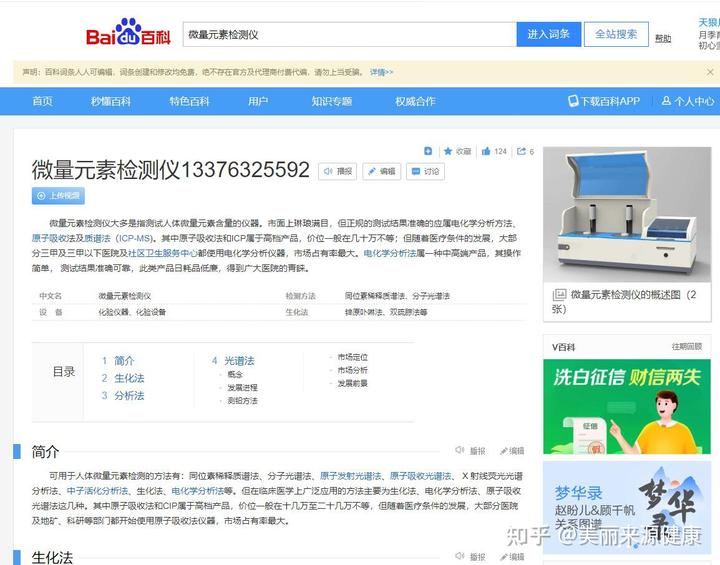Jump to 市场分析 in contents
This screenshot has width=720, height=565.
tap(353, 370)
